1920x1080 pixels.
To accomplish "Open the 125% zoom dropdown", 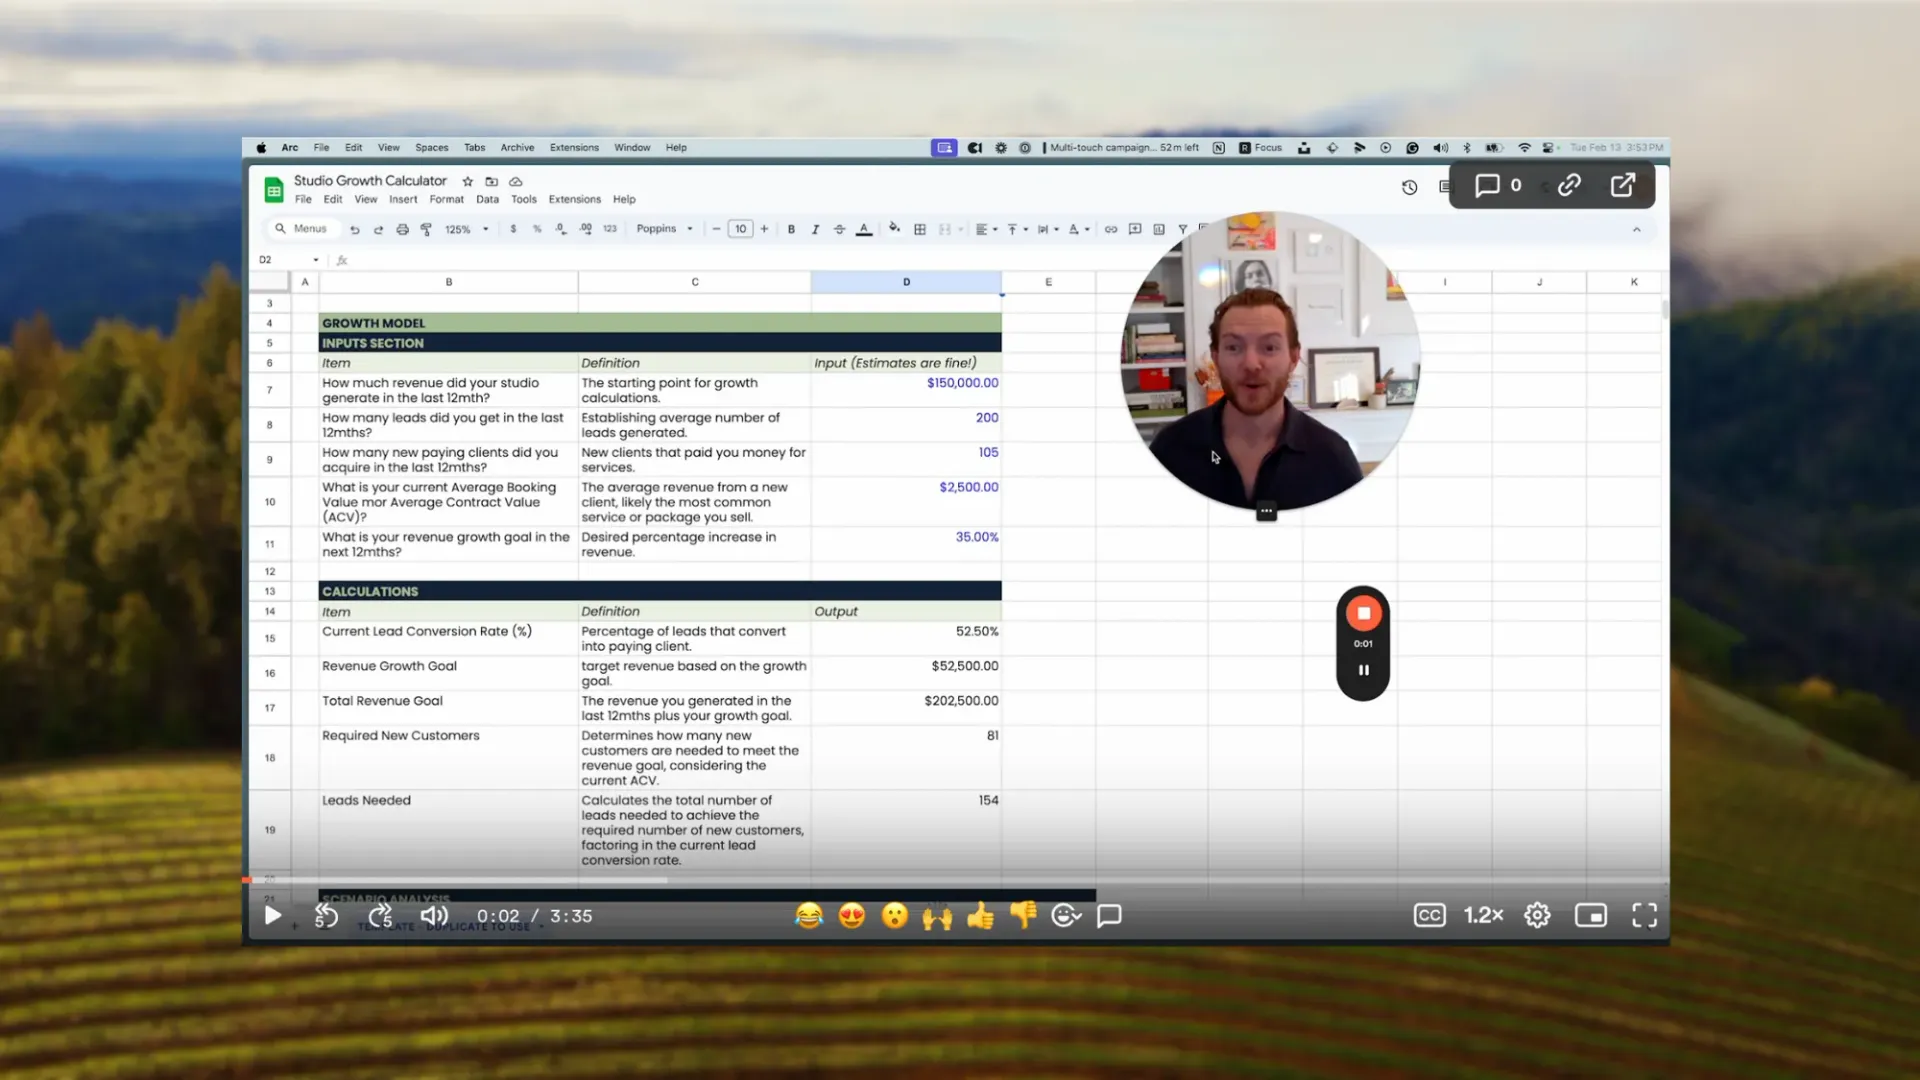I will point(467,229).
